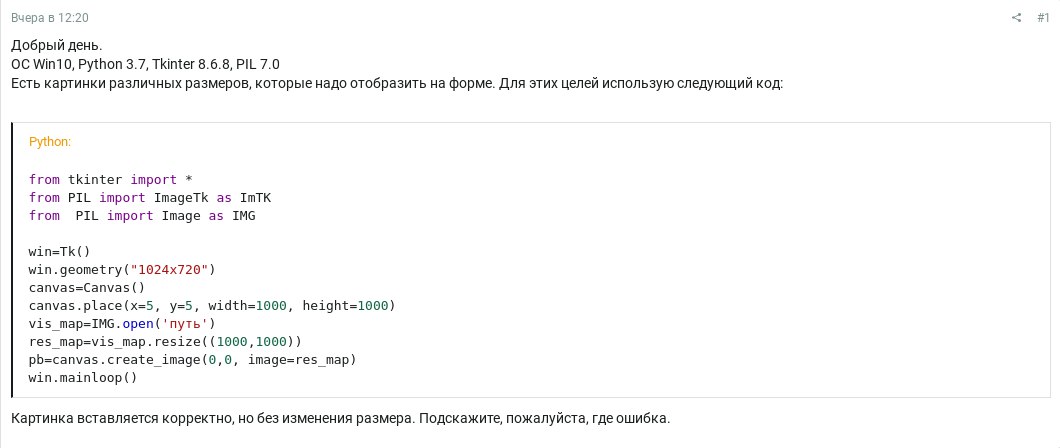Click the dark left border of code block
This screenshot has width=1060, height=448.
[12, 260]
